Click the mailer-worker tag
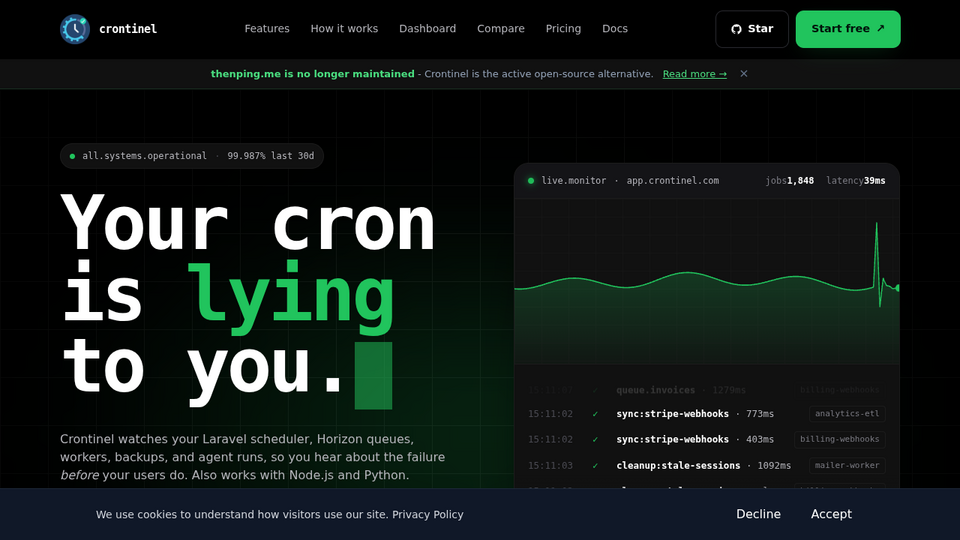This screenshot has width=960, height=540. [x=847, y=465]
